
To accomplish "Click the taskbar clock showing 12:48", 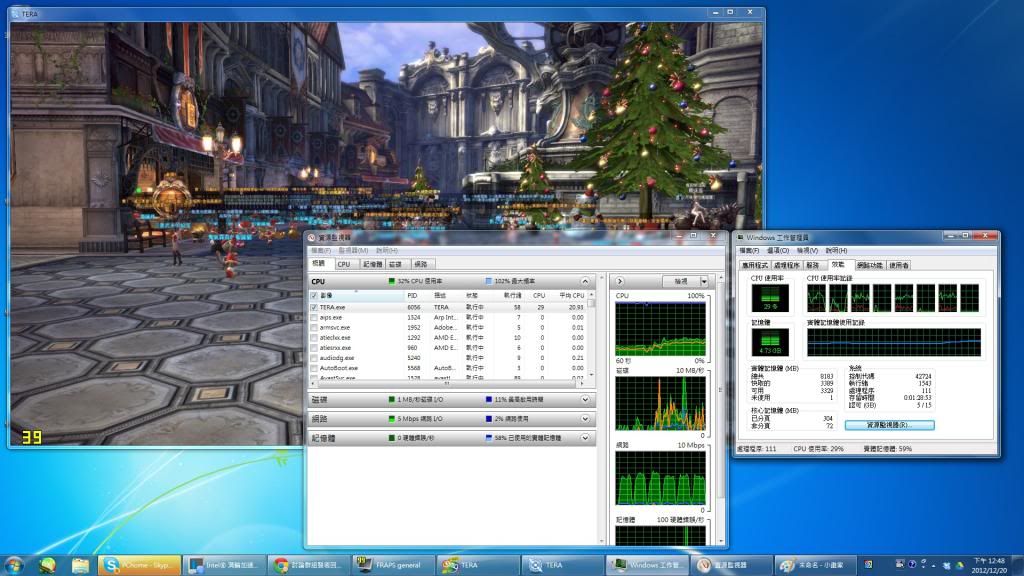I will click(989, 566).
